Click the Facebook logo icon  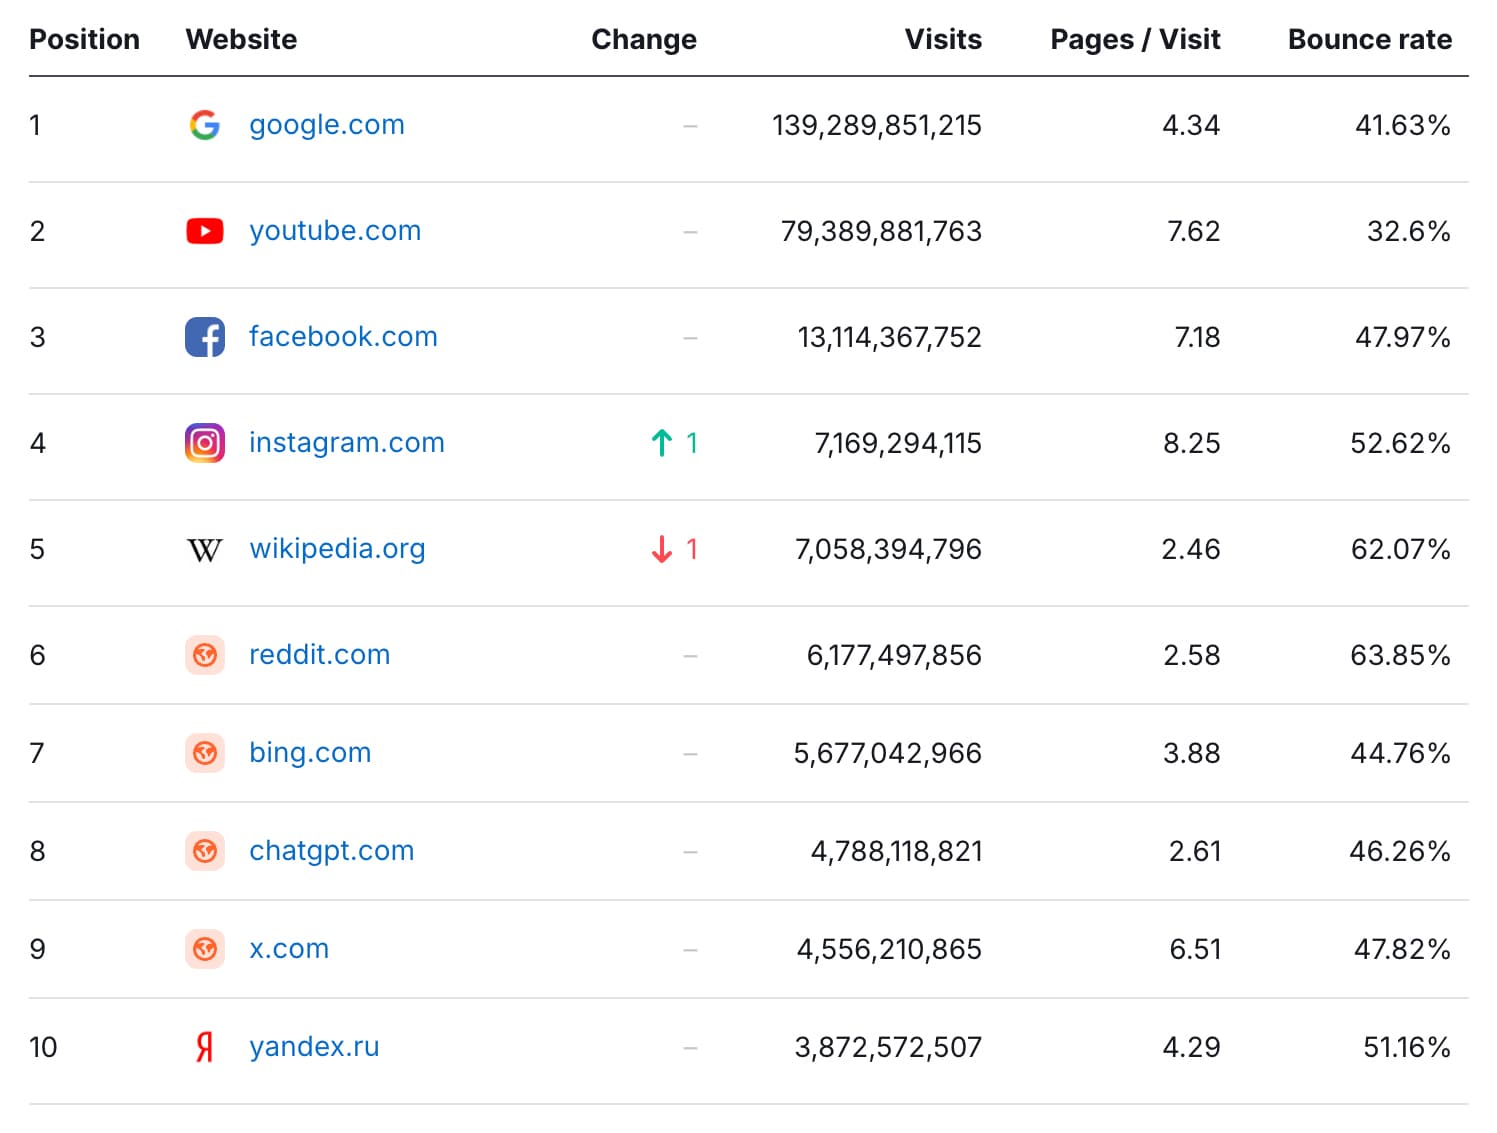[x=205, y=337]
